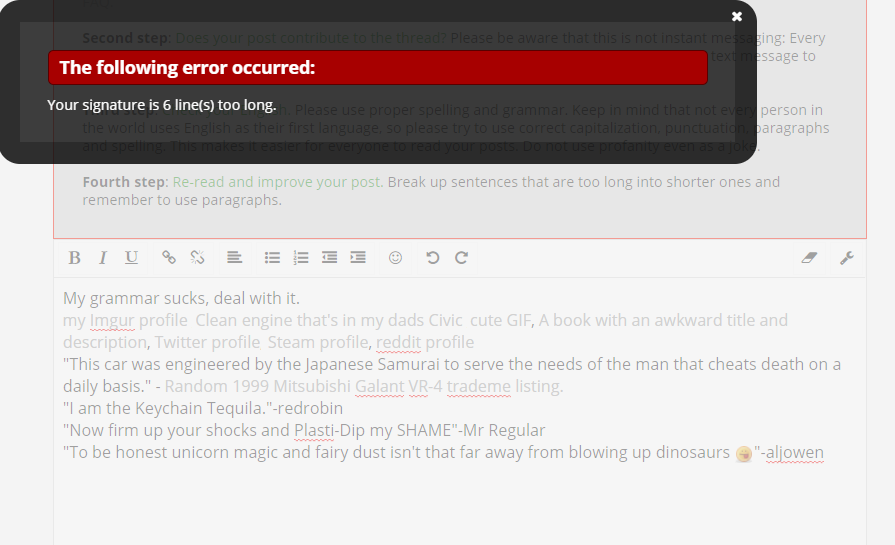Image resolution: width=895 pixels, height=545 pixels.
Task: Click the 'Plasti-Dip my SHAME' quote line
Action: pos(304,430)
